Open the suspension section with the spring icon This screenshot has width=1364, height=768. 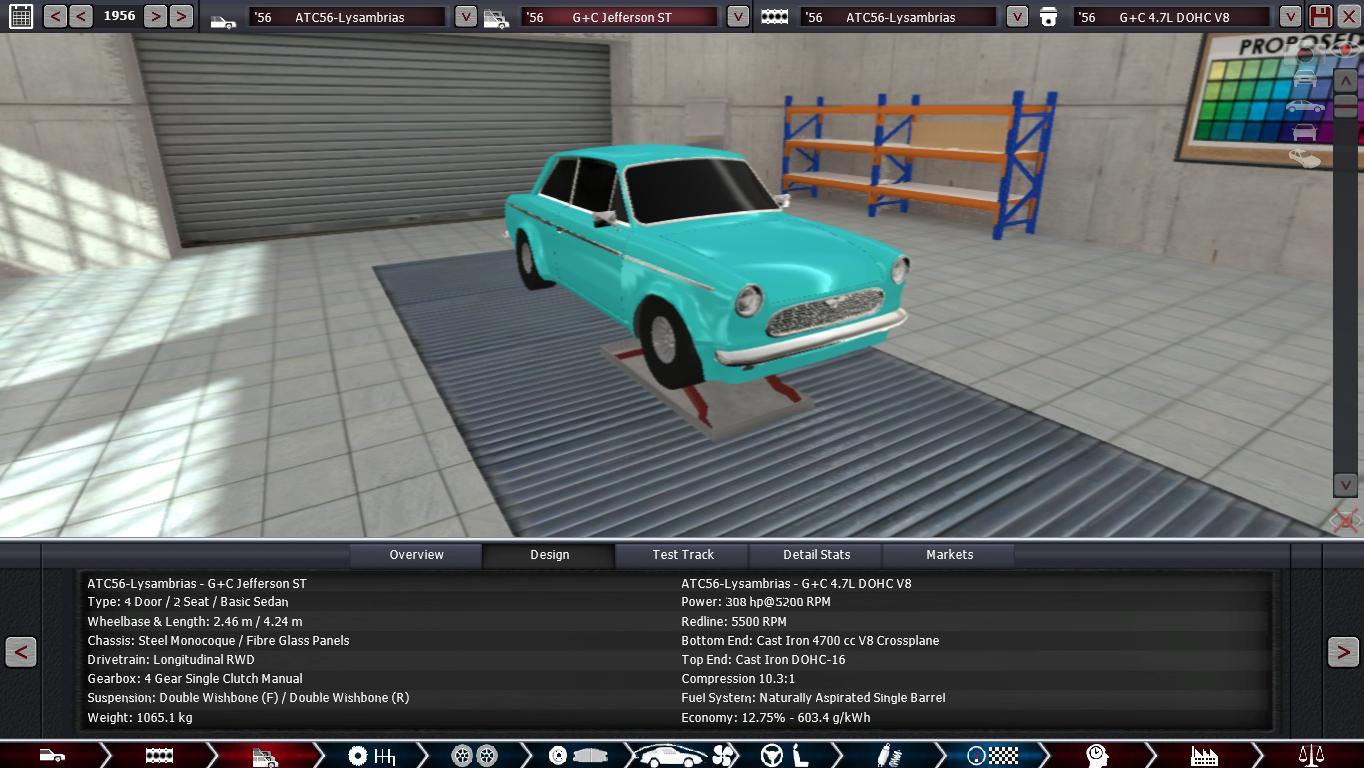[886, 755]
